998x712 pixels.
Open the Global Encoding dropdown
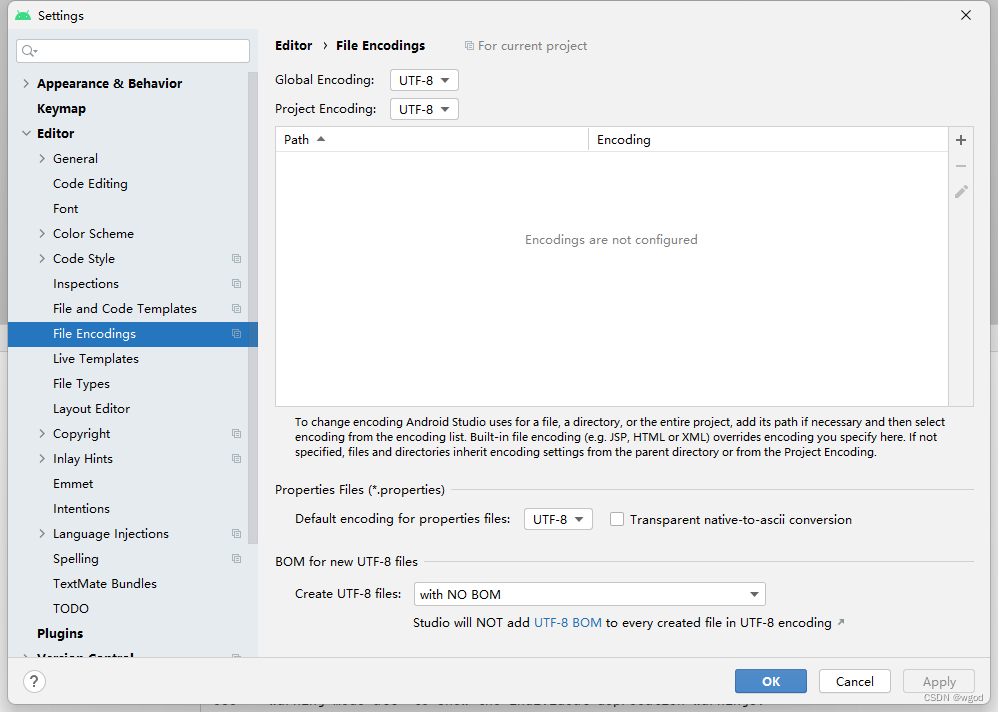pyautogui.click(x=424, y=80)
